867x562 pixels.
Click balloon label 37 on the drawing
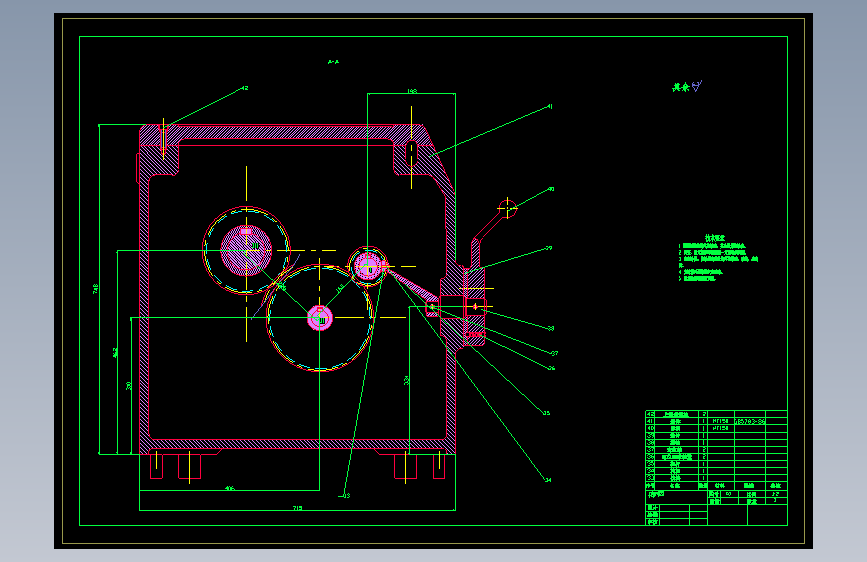pos(555,353)
